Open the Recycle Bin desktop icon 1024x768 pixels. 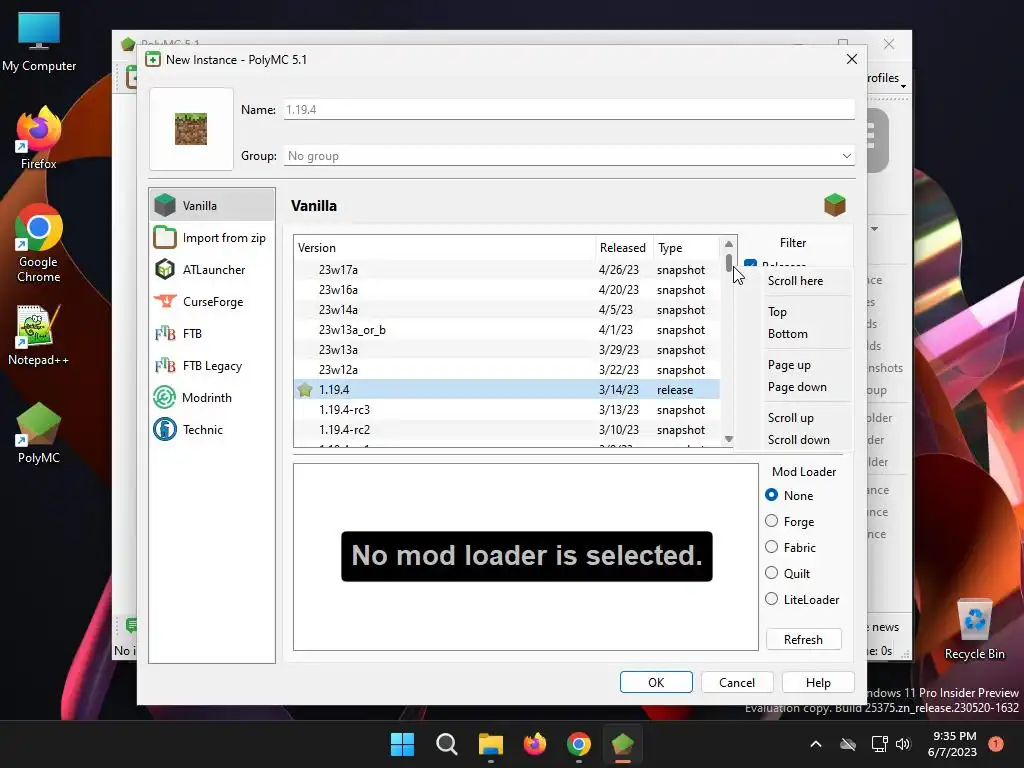pyautogui.click(x=974, y=630)
